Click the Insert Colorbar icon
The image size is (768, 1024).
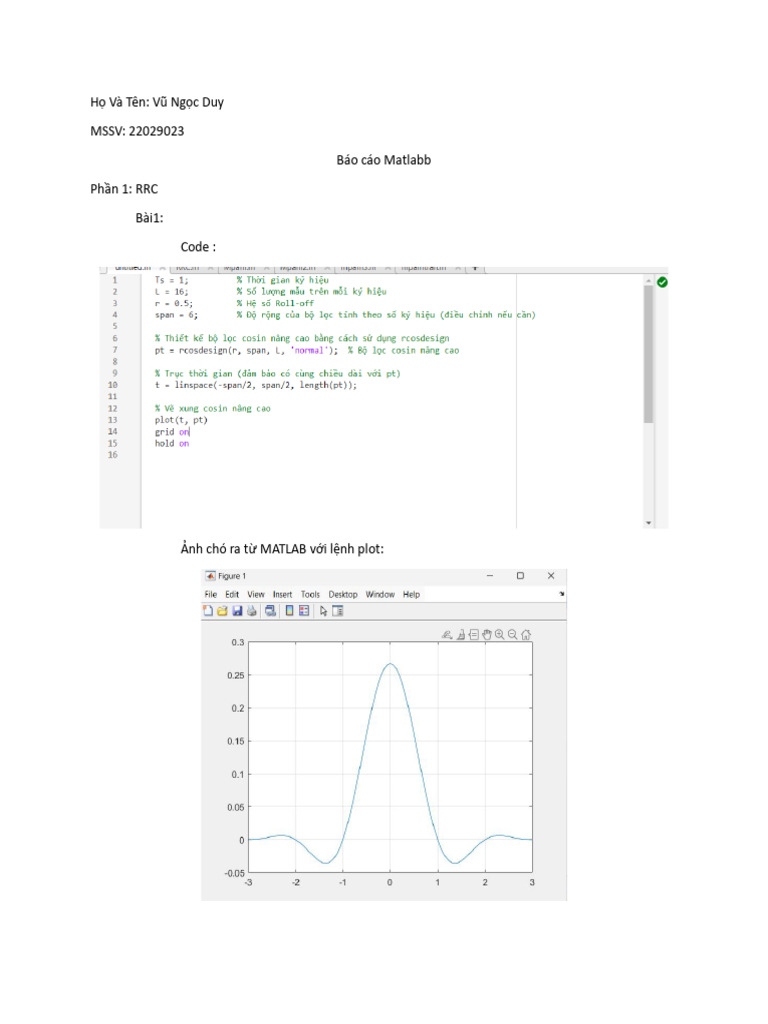click(x=289, y=611)
